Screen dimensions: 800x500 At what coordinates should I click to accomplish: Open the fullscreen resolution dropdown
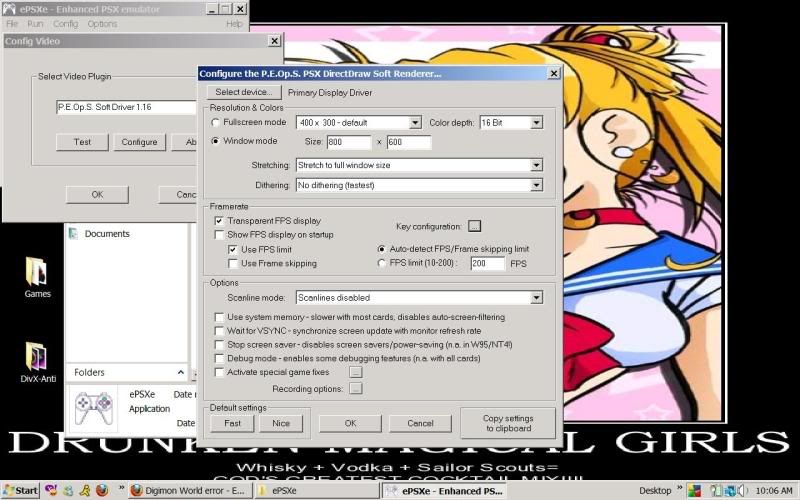click(415, 122)
